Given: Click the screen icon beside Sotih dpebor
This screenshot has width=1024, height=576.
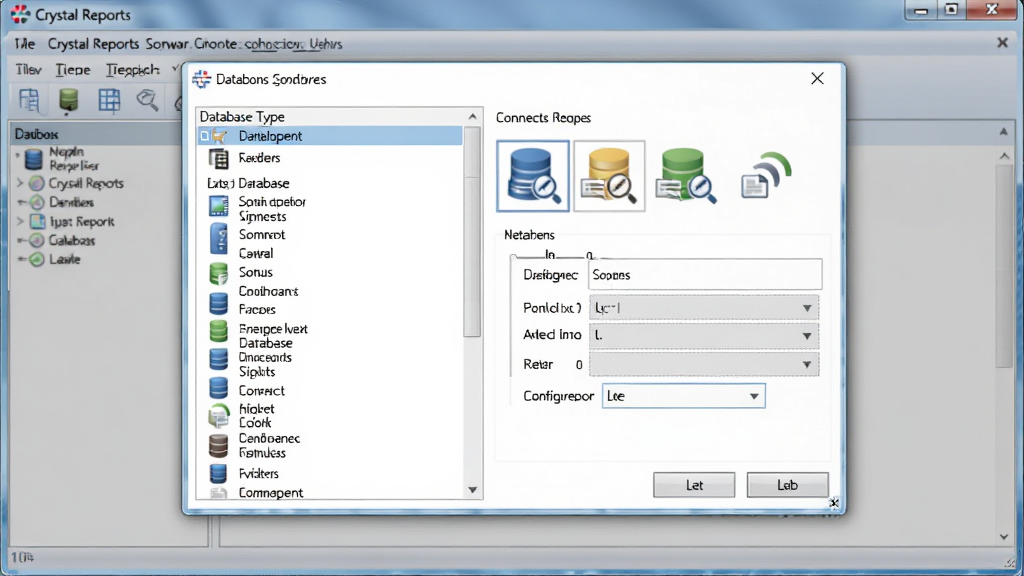Looking at the screenshot, I should tap(218, 206).
